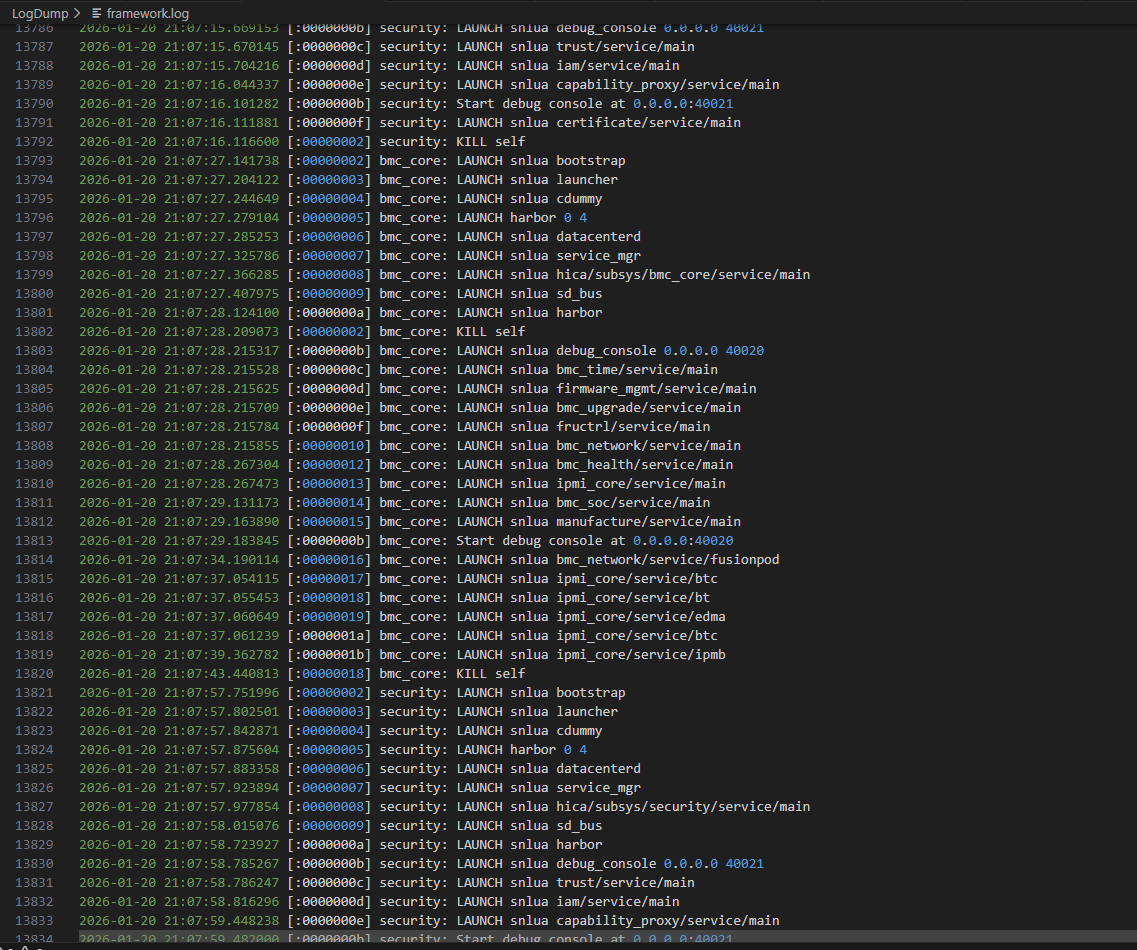Screen dimensions: 1137x950
Task: Click the timestamp on line 13814
Action: (179, 560)
